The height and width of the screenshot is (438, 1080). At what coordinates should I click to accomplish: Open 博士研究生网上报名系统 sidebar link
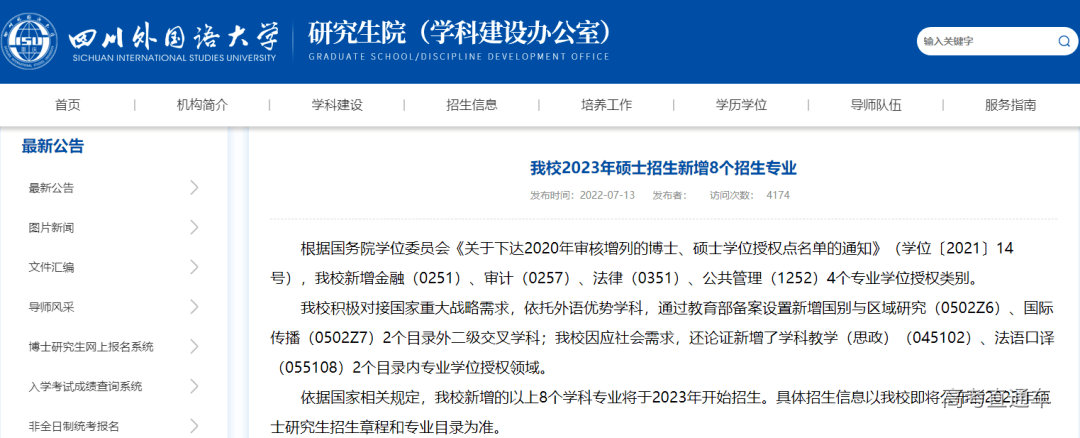(91, 347)
